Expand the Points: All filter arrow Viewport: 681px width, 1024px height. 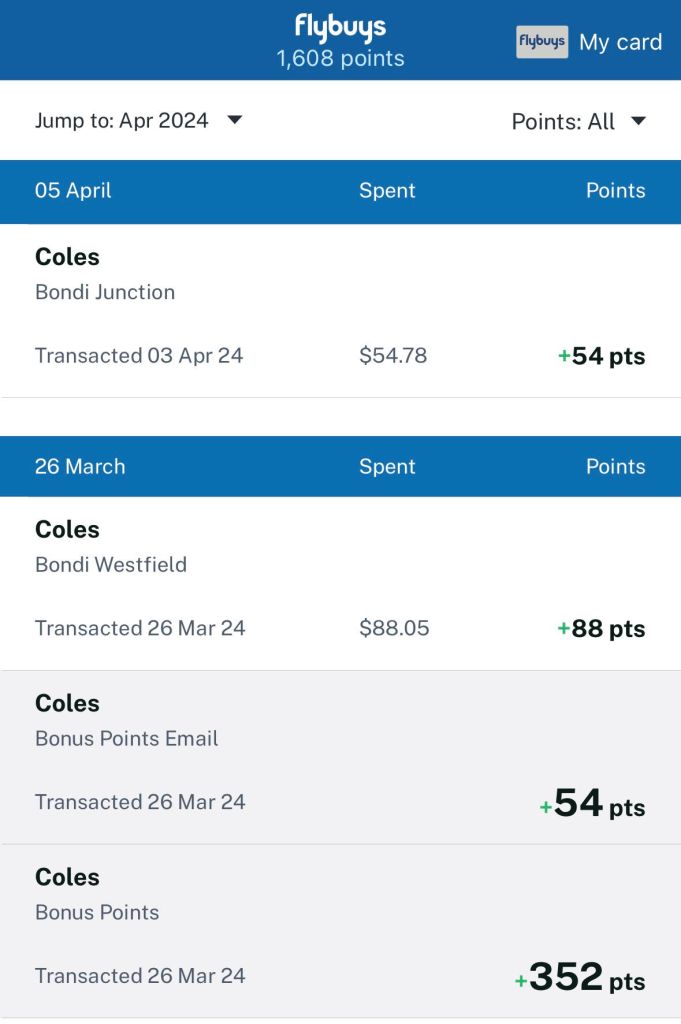click(x=638, y=121)
